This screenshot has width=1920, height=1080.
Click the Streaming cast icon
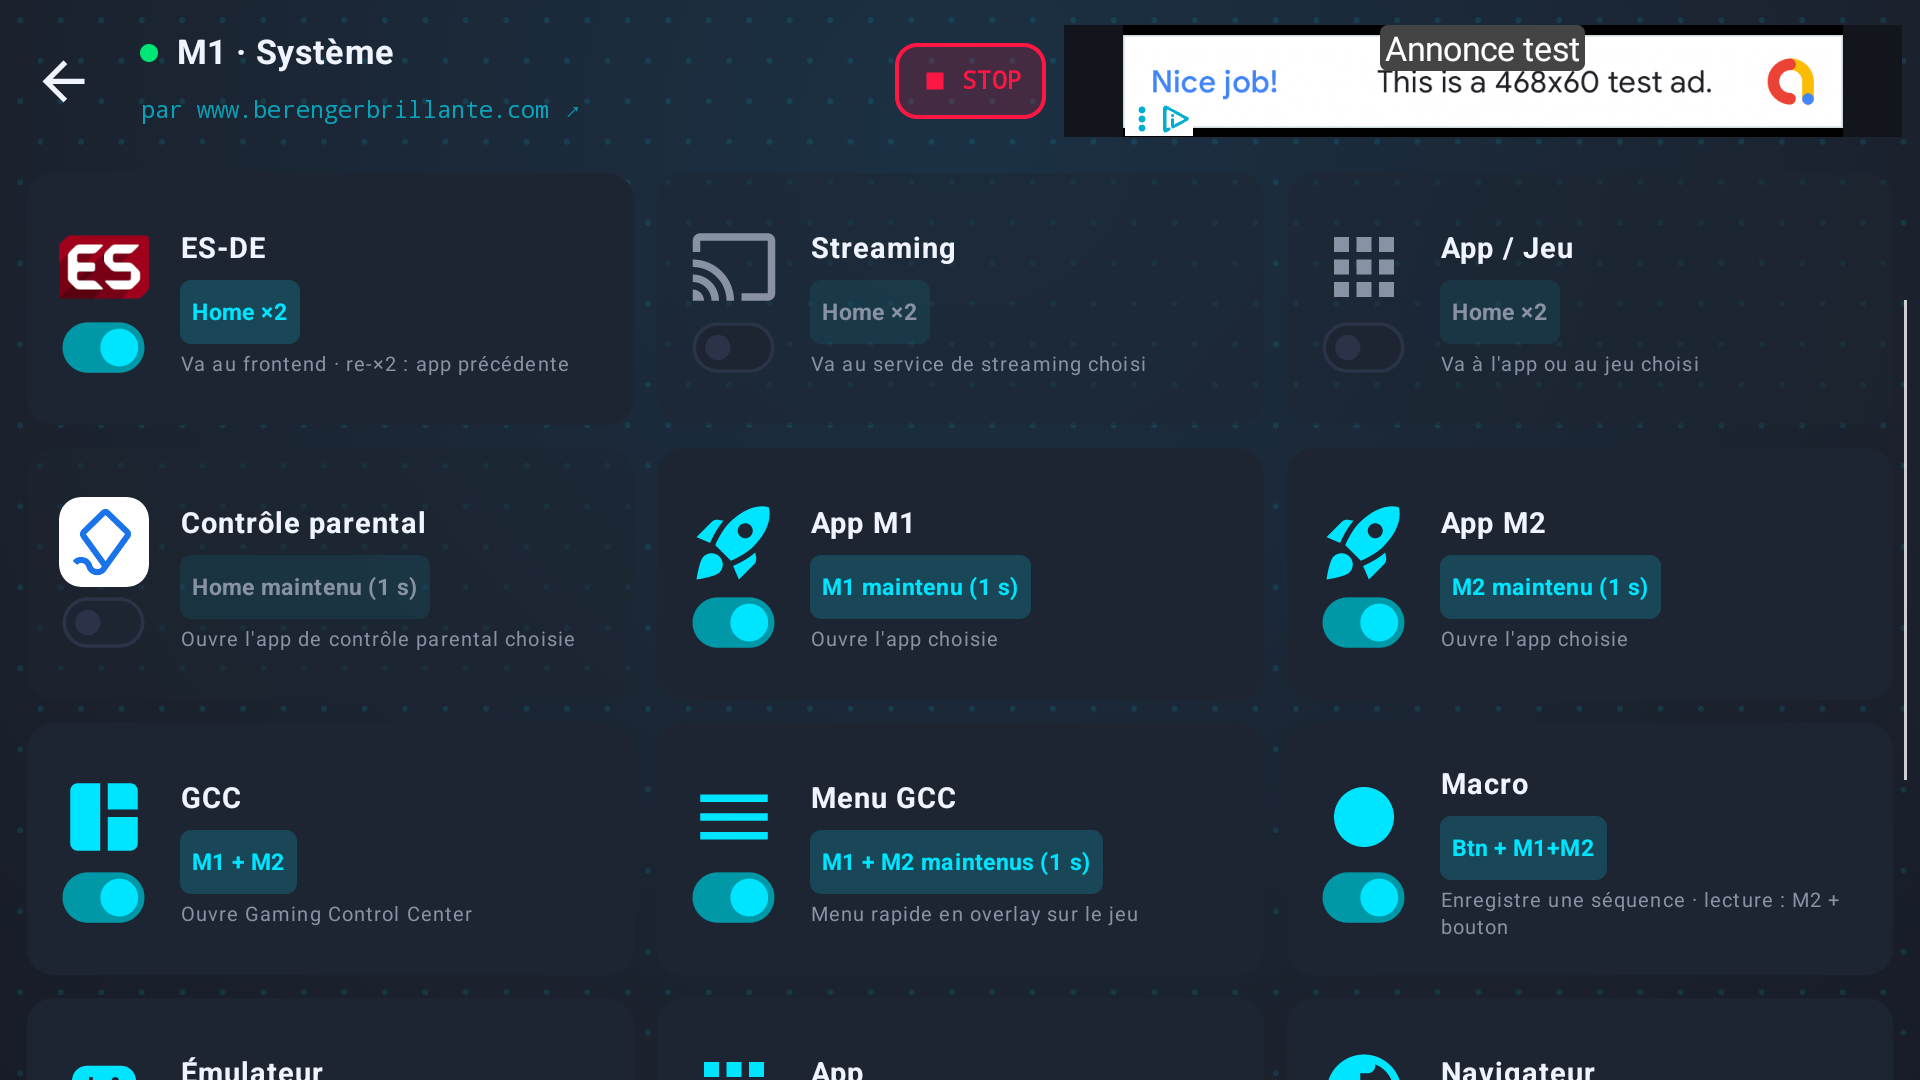[734, 267]
